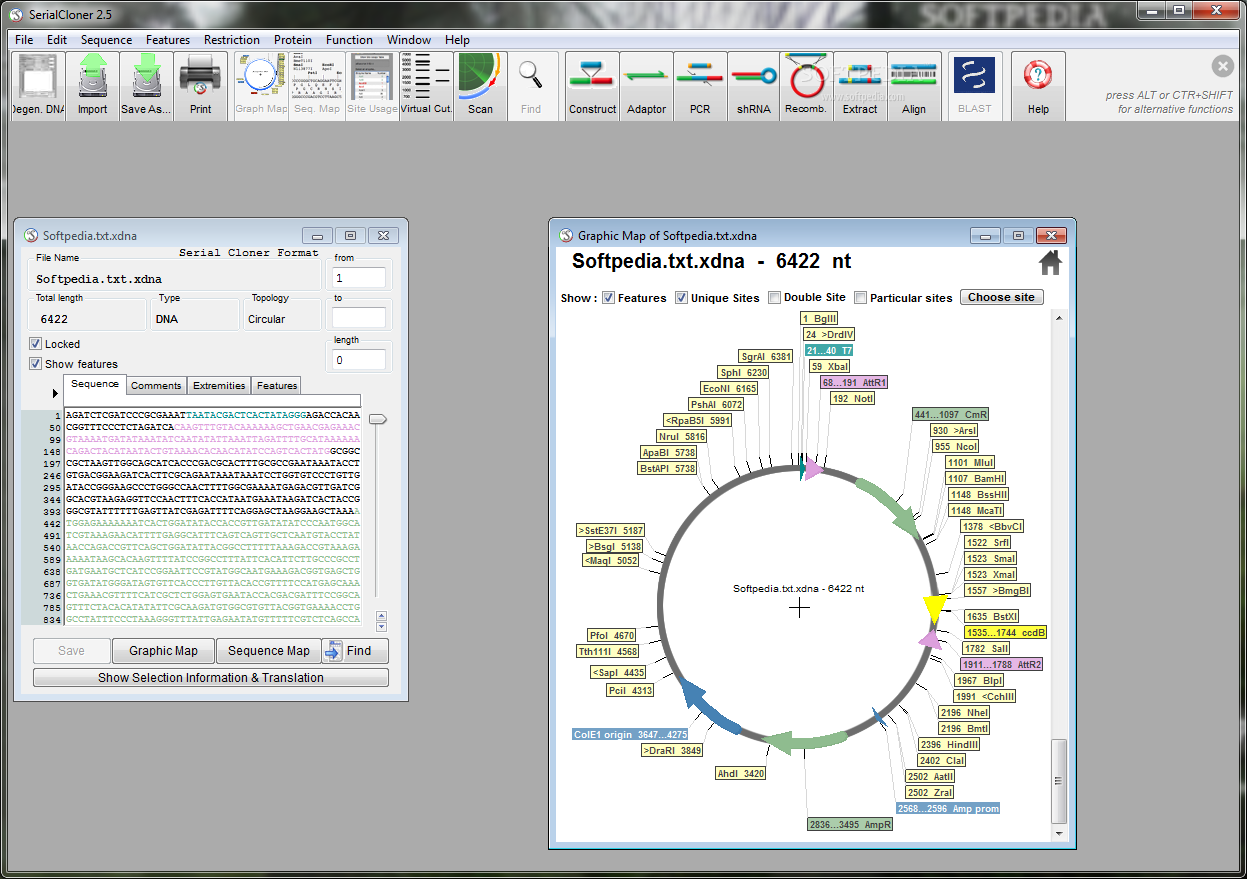Select the AmpR feature label

[850, 824]
